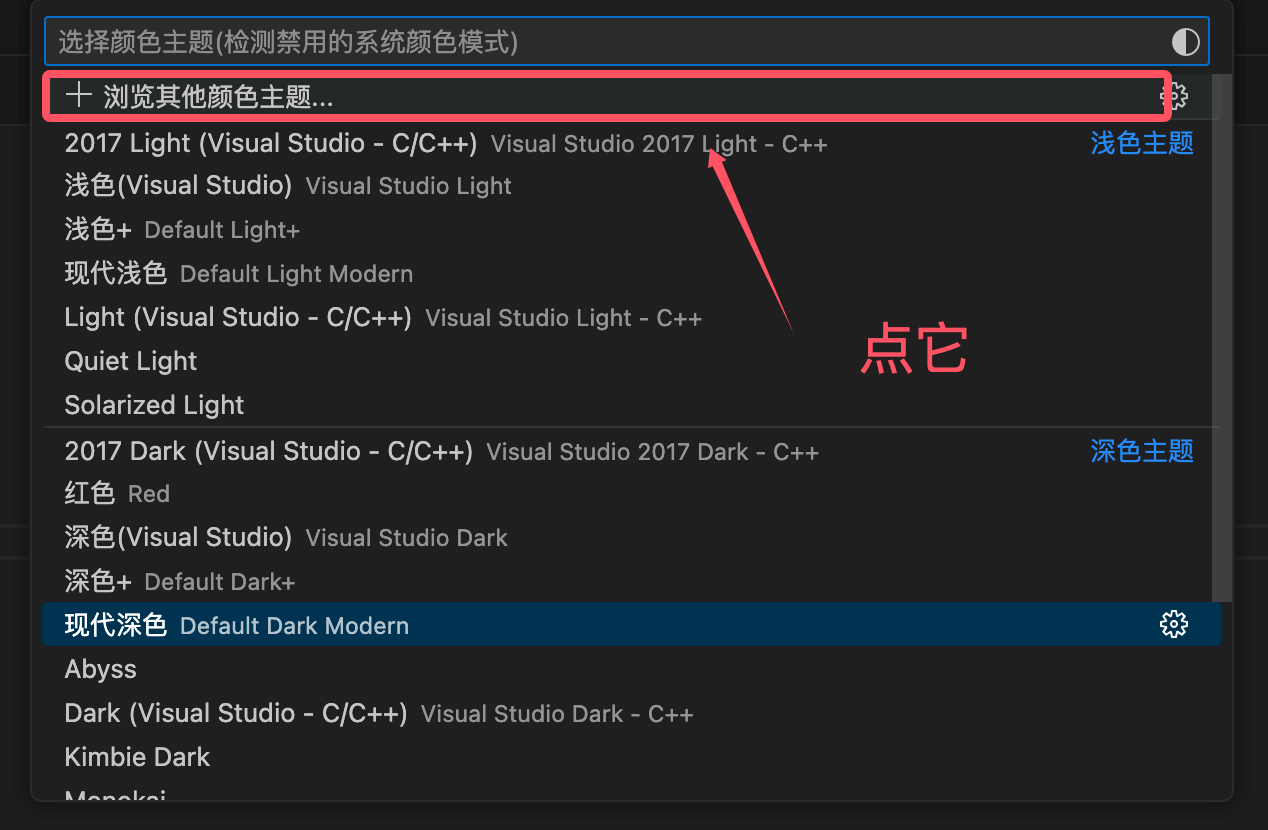
Task: Click gear icon beside Default Dark Modern
Action: coord(1173,625)
